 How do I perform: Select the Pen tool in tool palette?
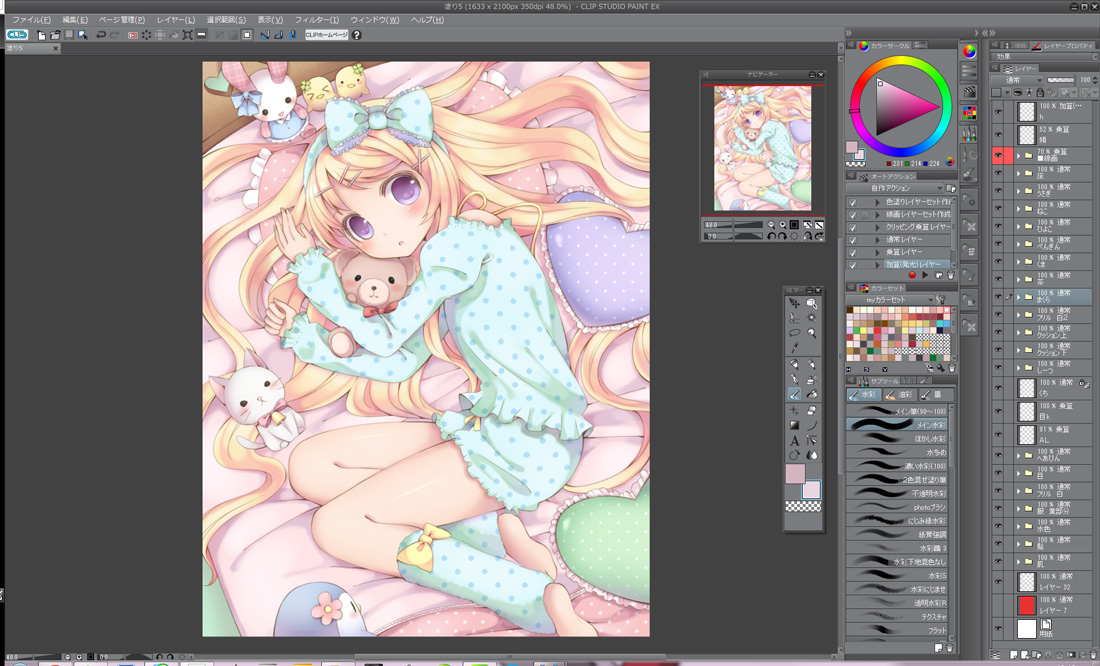click(794, 364)
